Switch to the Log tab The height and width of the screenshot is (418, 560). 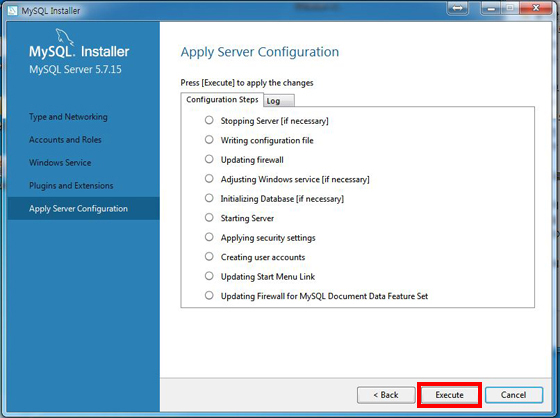pyautogui.click(x=279, y=101)
